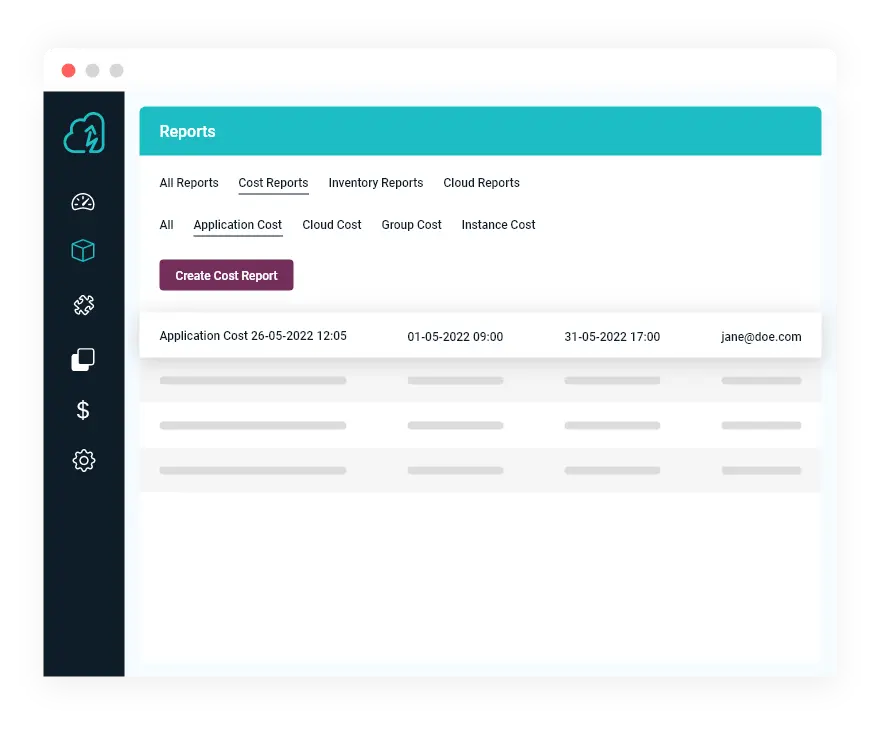Select the Cloud Reports tab
This screenshot has height=730, width=880.
481,183
